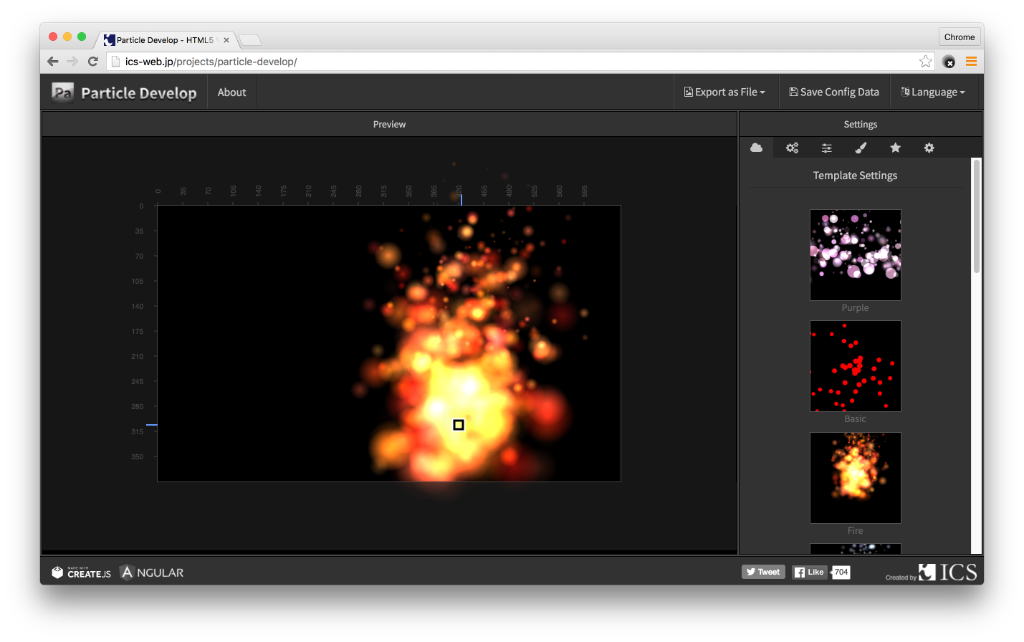The height and width of the screenshot is (642, 1024).
Task: Click the emitter position square handle
Action: [458, 425]
